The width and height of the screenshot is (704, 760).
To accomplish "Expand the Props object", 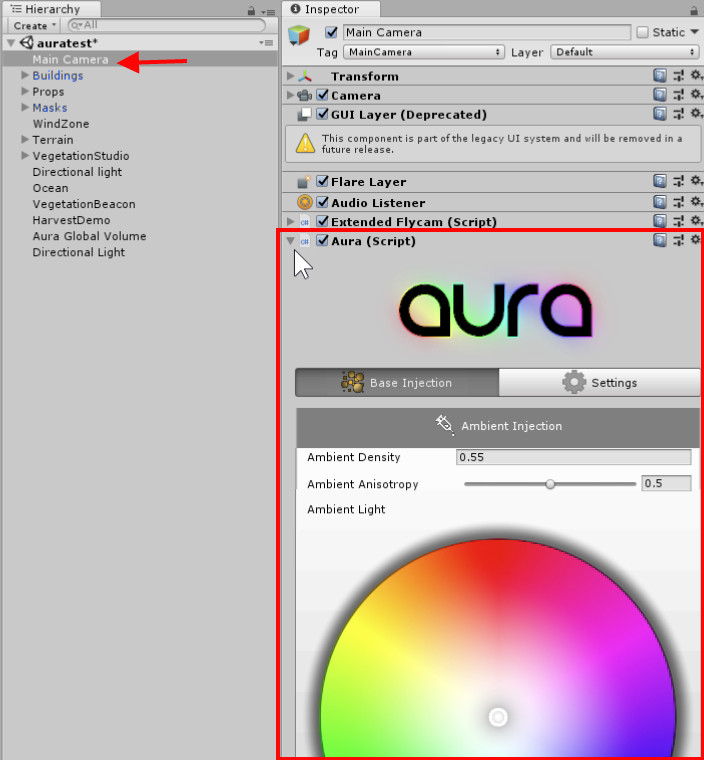I will [25, 91].
